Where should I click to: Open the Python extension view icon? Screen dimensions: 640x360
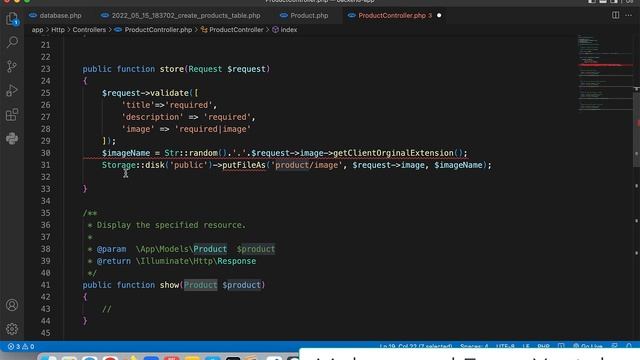click(x=12, y=139)
